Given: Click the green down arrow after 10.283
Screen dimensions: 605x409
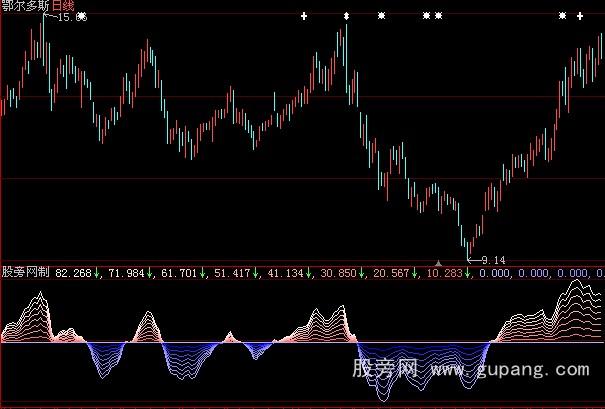Looking at the screenshot, I should pos(467,273).
